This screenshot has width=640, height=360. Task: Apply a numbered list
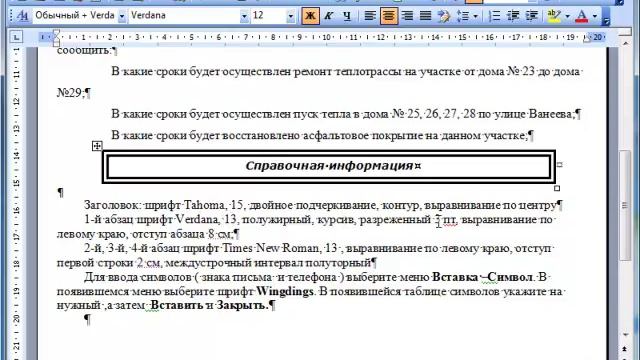[494, 16]
